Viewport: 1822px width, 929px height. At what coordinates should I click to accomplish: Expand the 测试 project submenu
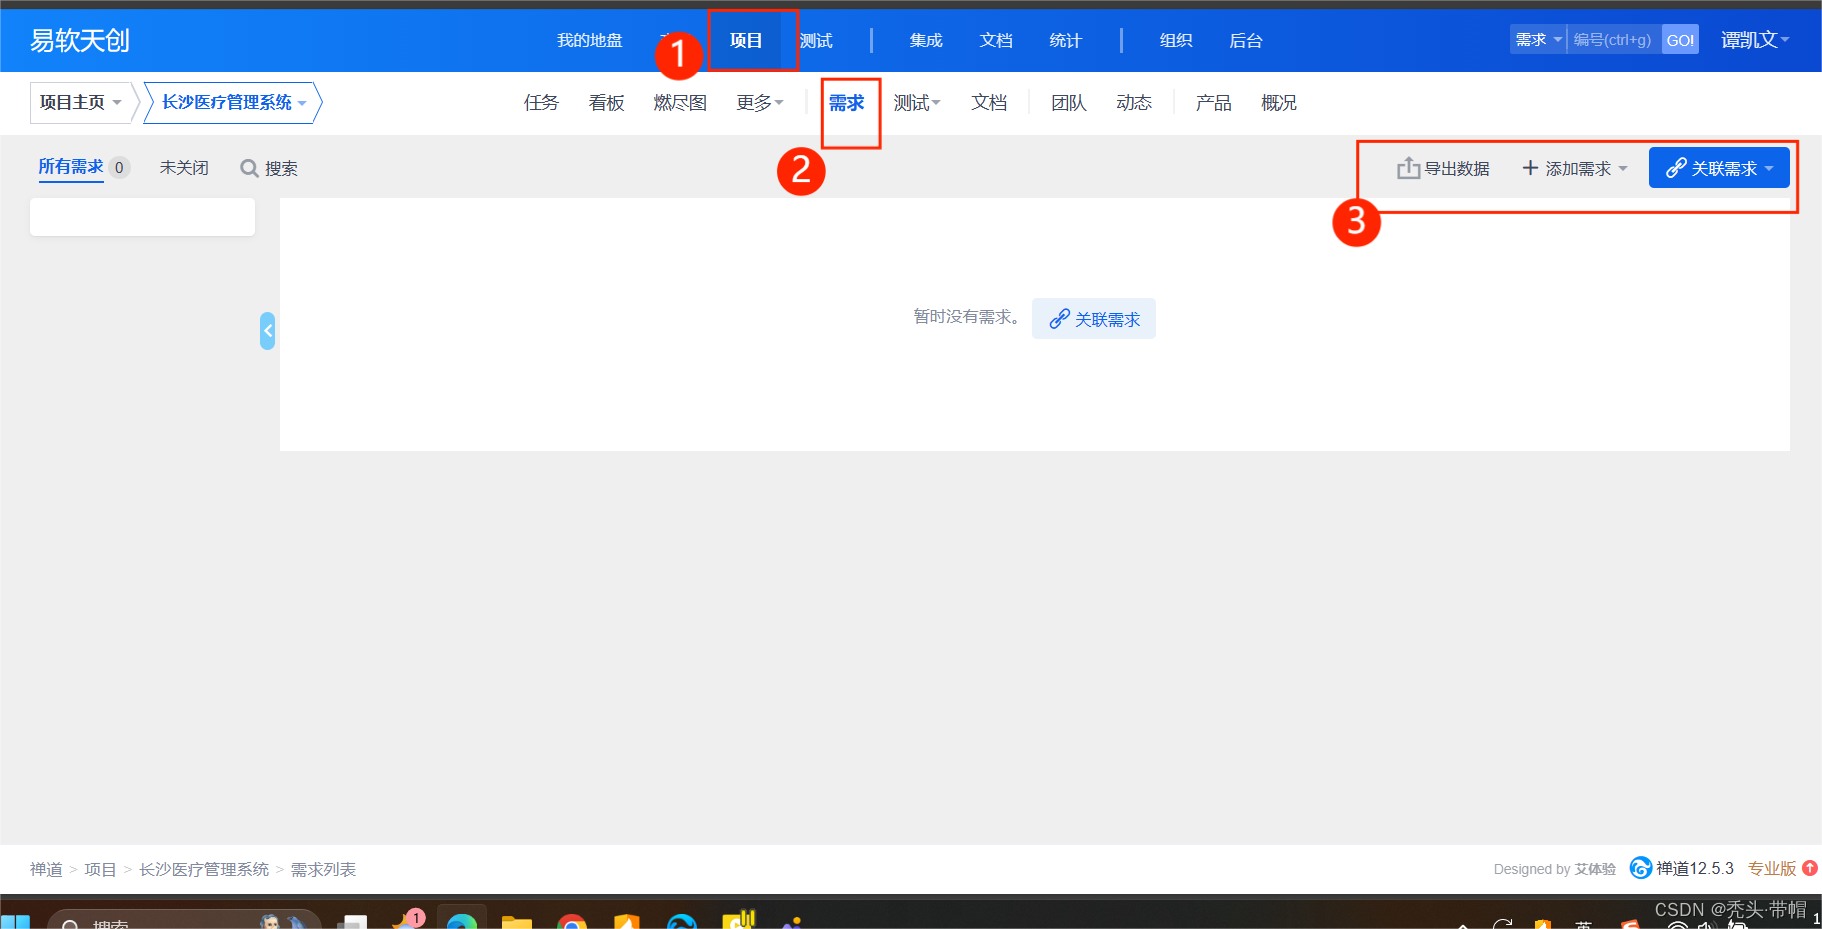point(917,103)
